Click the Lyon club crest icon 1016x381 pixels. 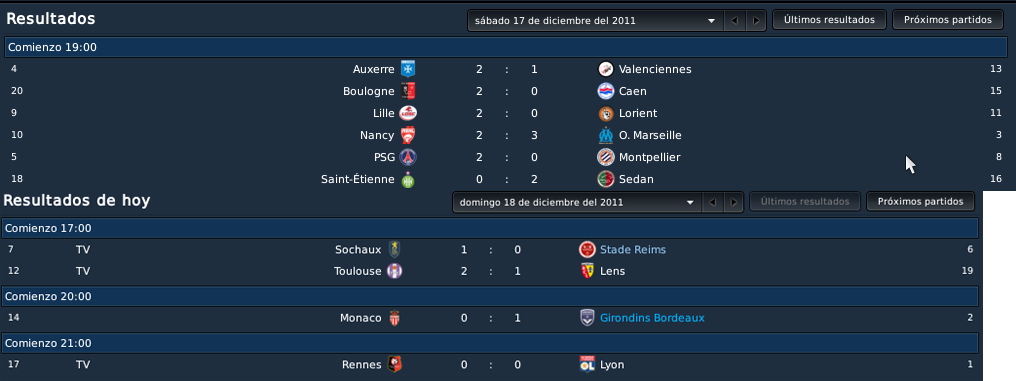click(x=587, y=365)
